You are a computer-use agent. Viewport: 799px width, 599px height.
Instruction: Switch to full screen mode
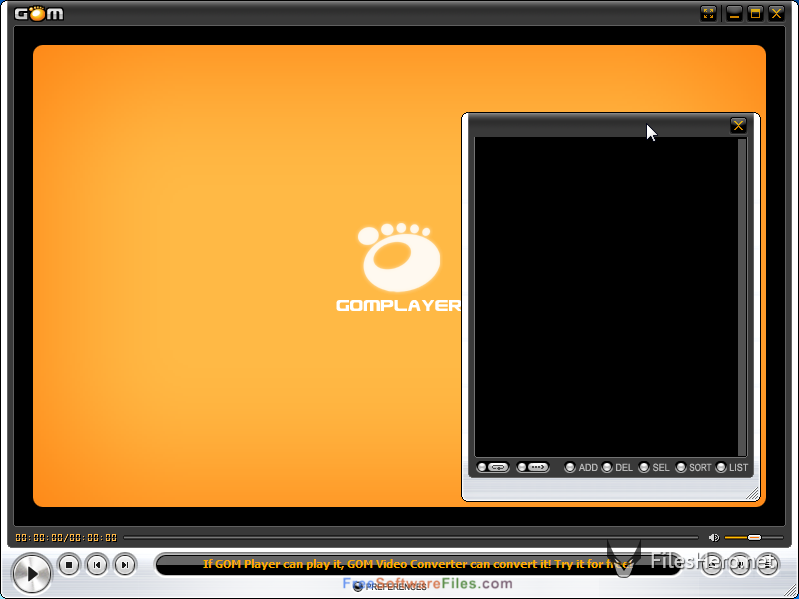pyautogui.click(x=708, y=14)
